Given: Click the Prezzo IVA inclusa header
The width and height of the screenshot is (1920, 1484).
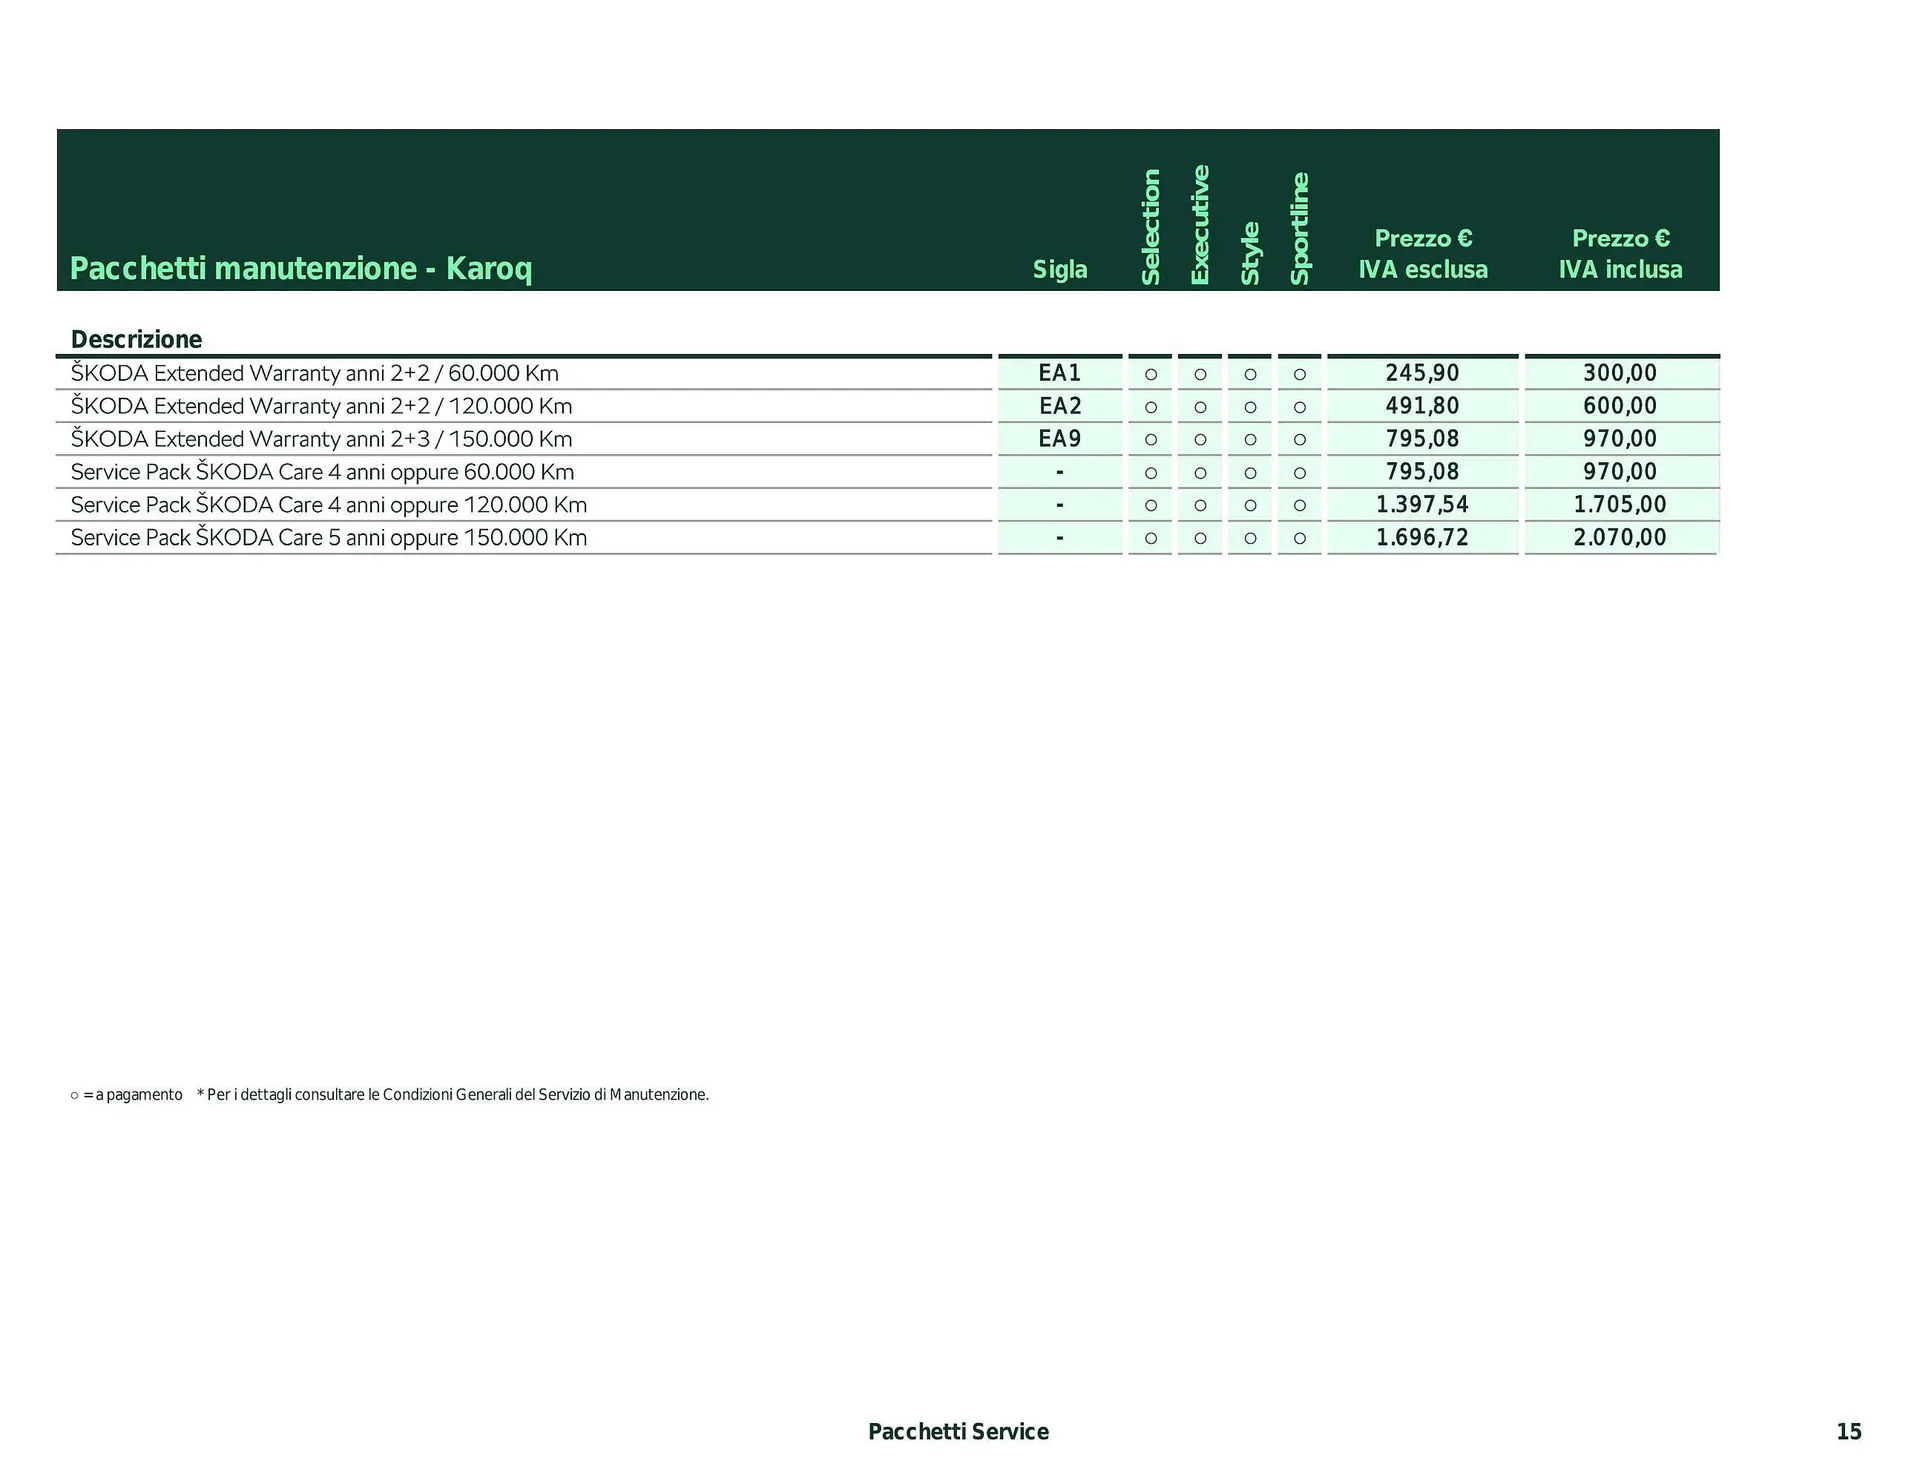Looking at the screenshot, I should coord(1620,254).
